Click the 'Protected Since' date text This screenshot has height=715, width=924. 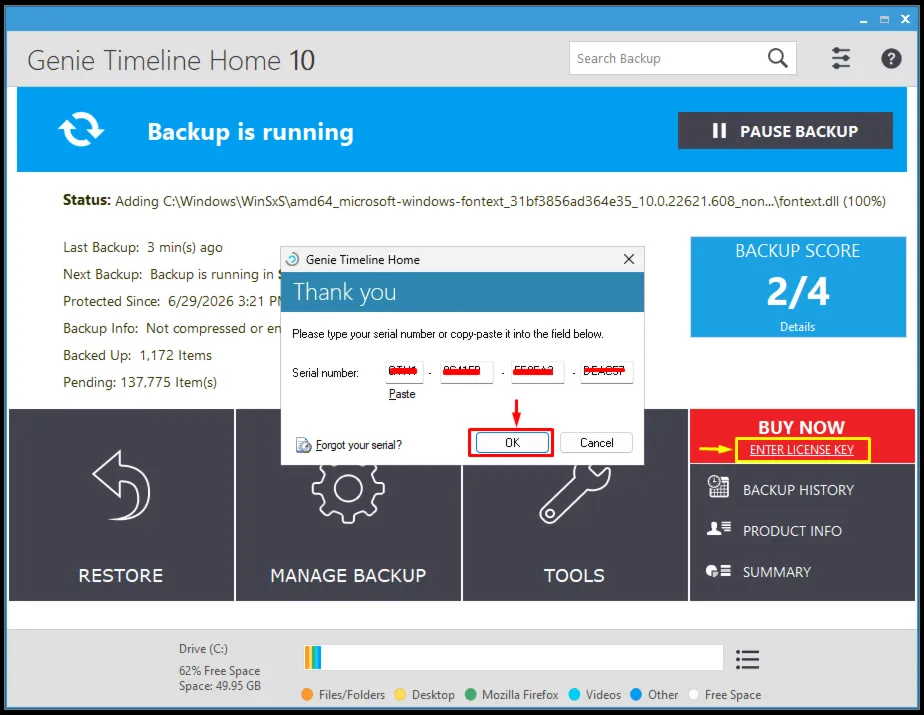coord(172,301)
